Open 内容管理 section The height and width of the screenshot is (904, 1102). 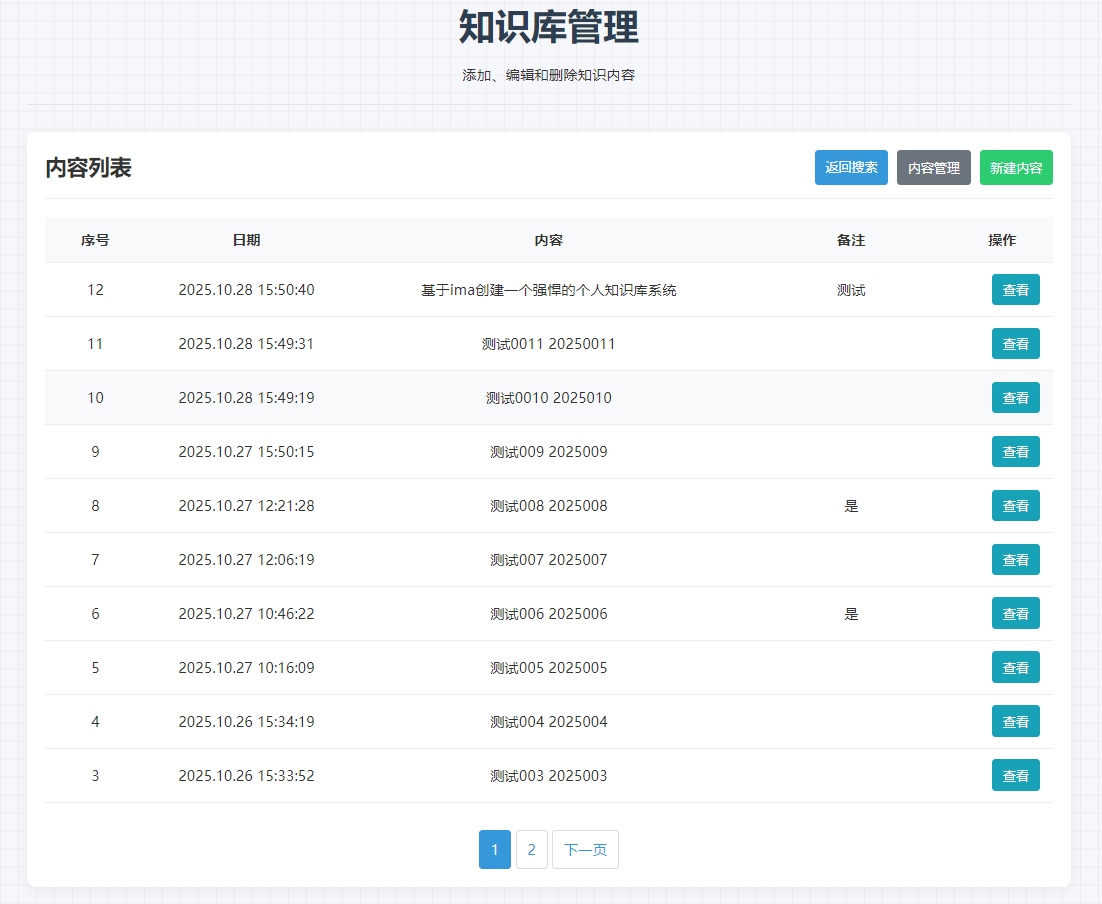(933, 168)
